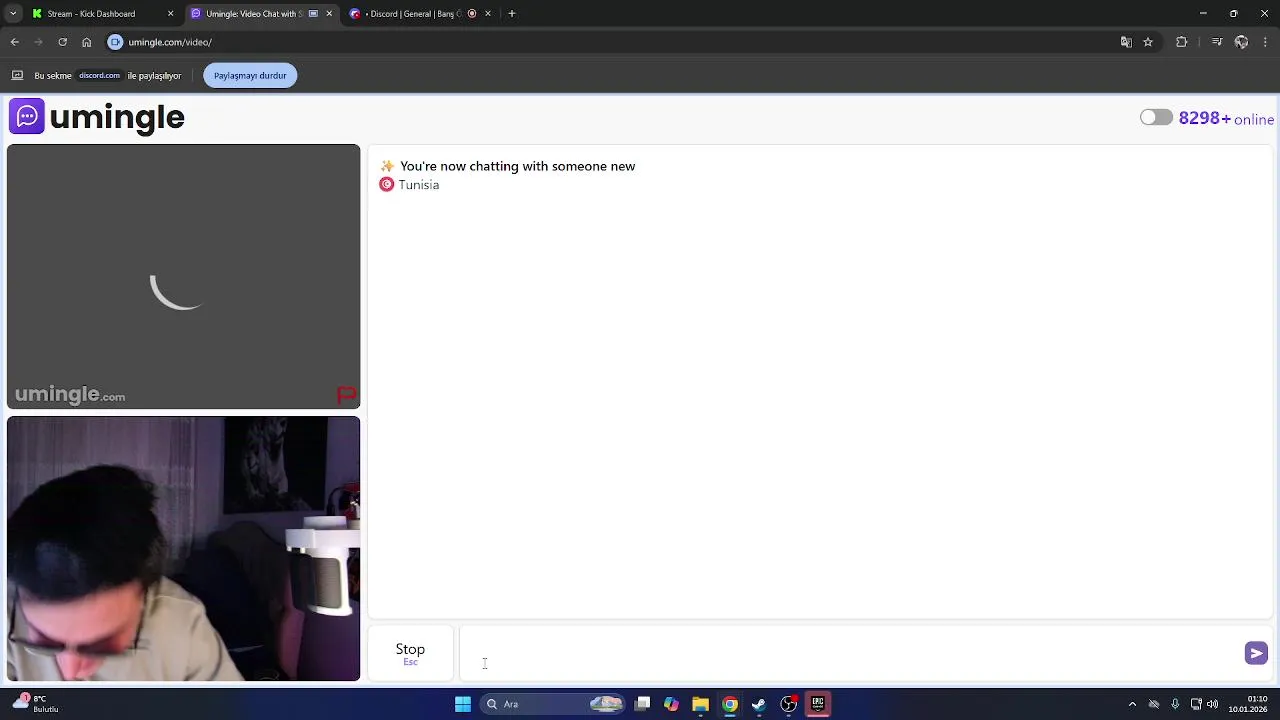Send message with the purple arrow button
Screen dimensions: 1280x720
tap(1256, 653)
